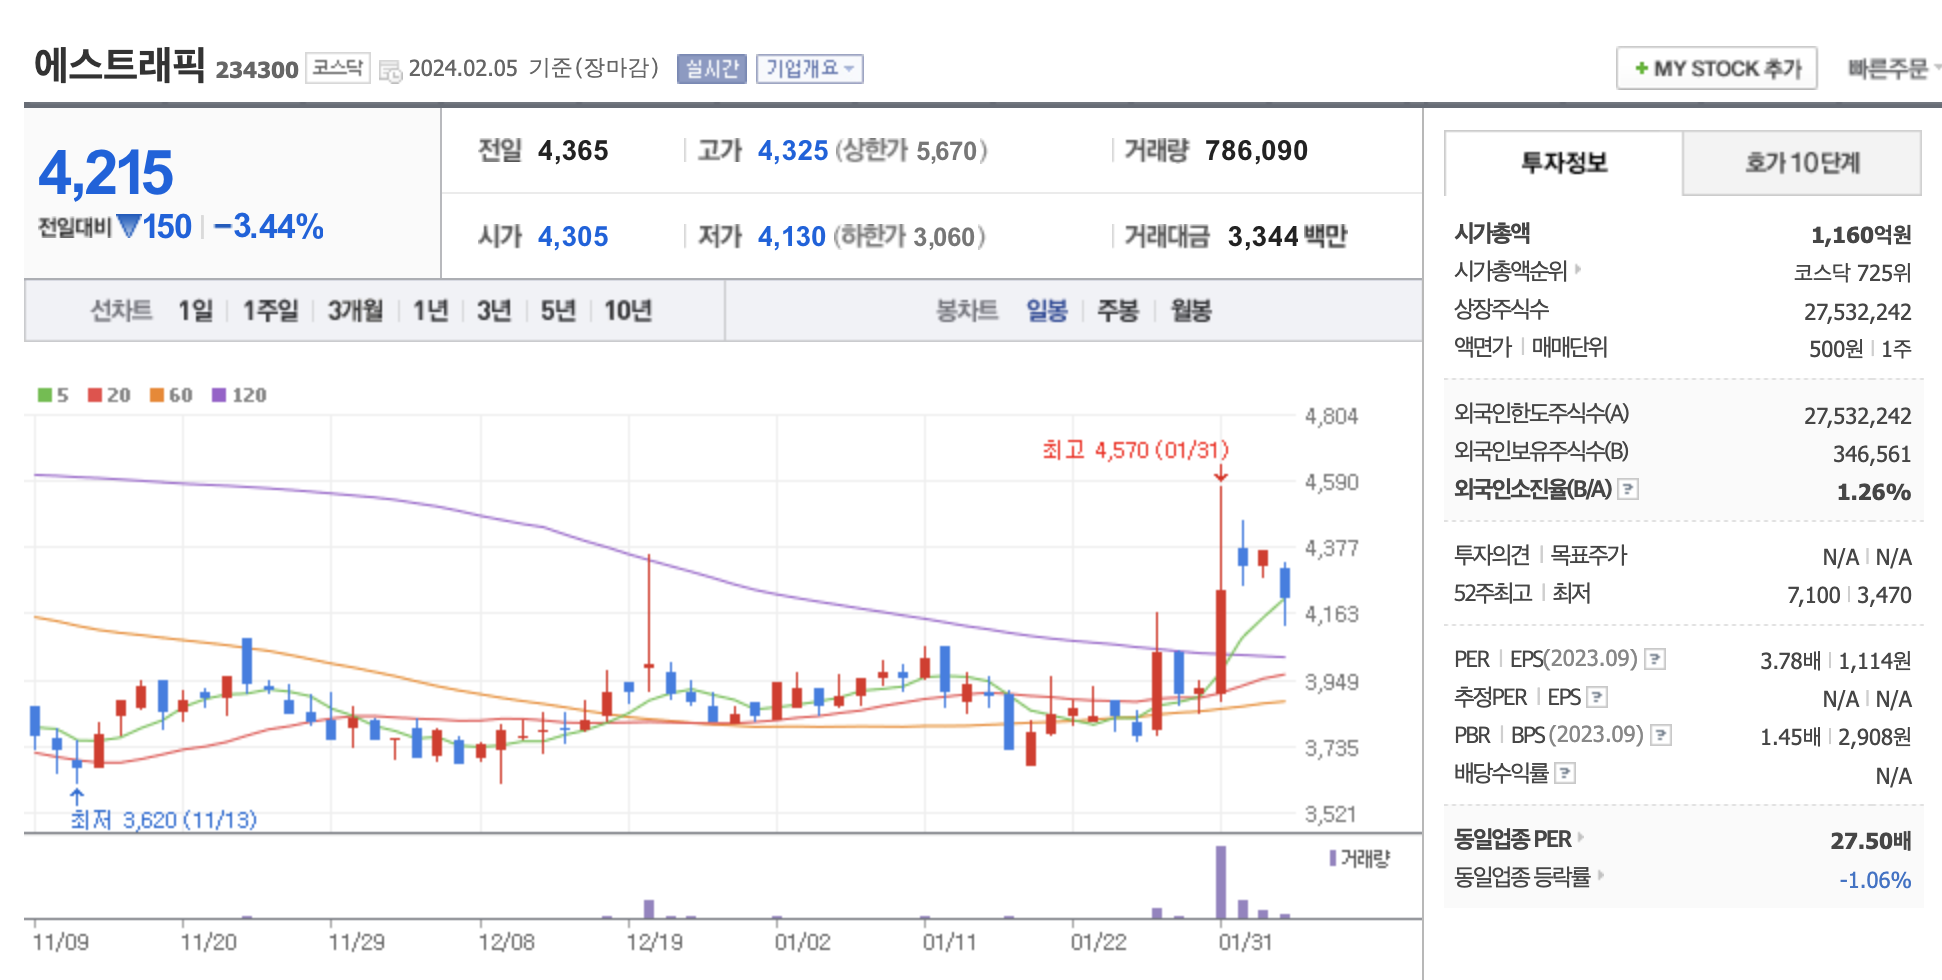Image resolution: width=1942 pixels, height=980 pixels.
Task: Select the 1일 line chart period
Action: pyautogui.click(x=196, y=311)
